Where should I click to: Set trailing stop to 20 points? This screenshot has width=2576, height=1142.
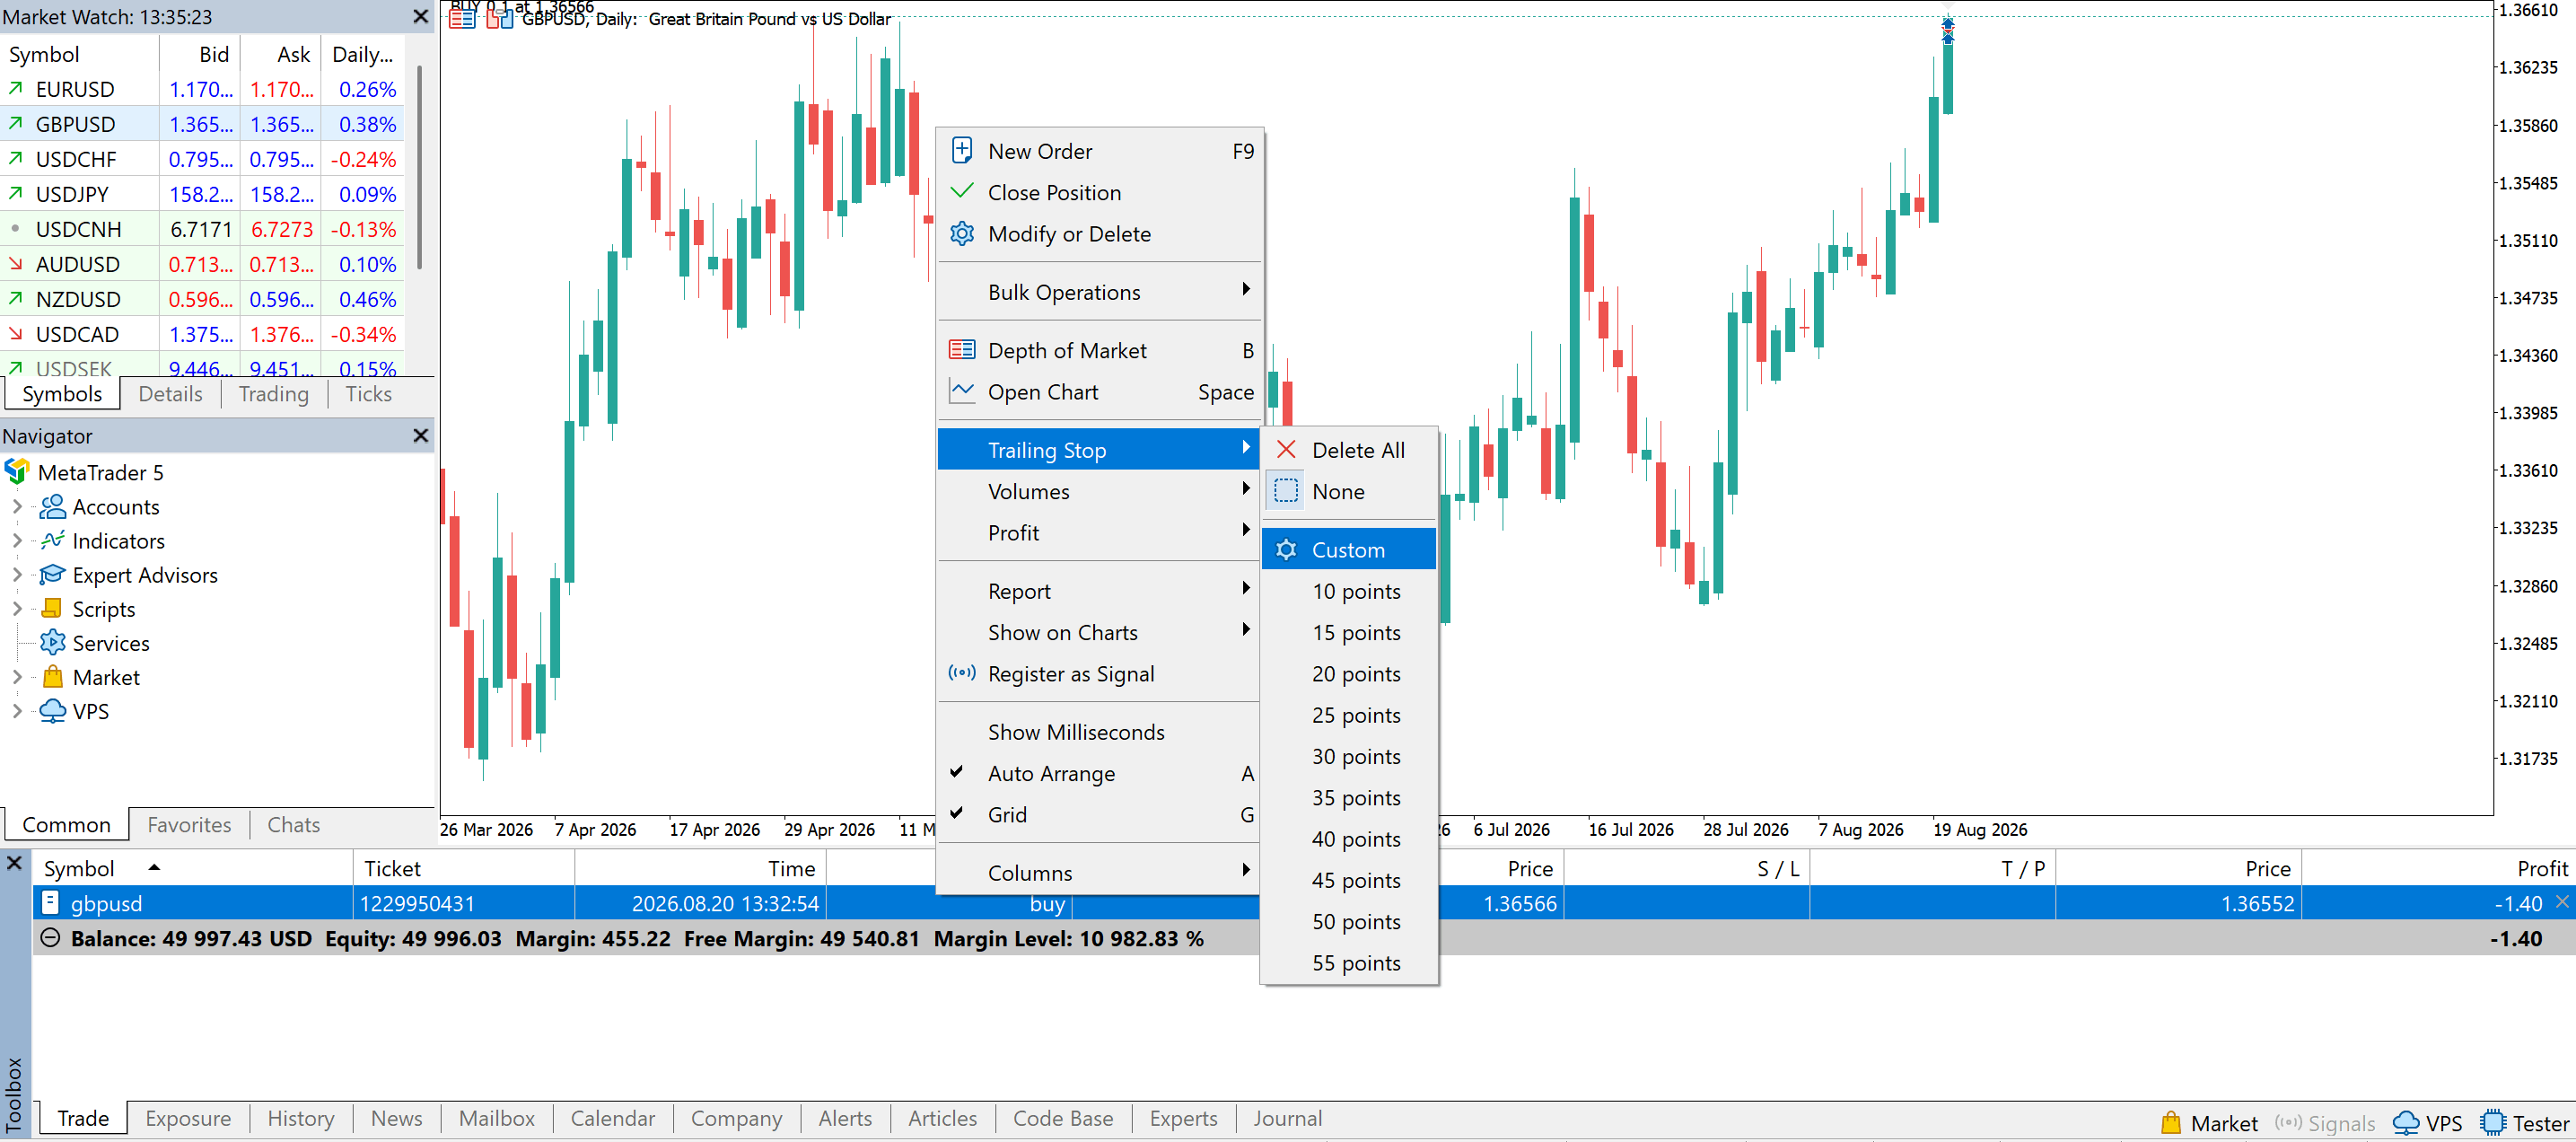tap(1349, 673)
